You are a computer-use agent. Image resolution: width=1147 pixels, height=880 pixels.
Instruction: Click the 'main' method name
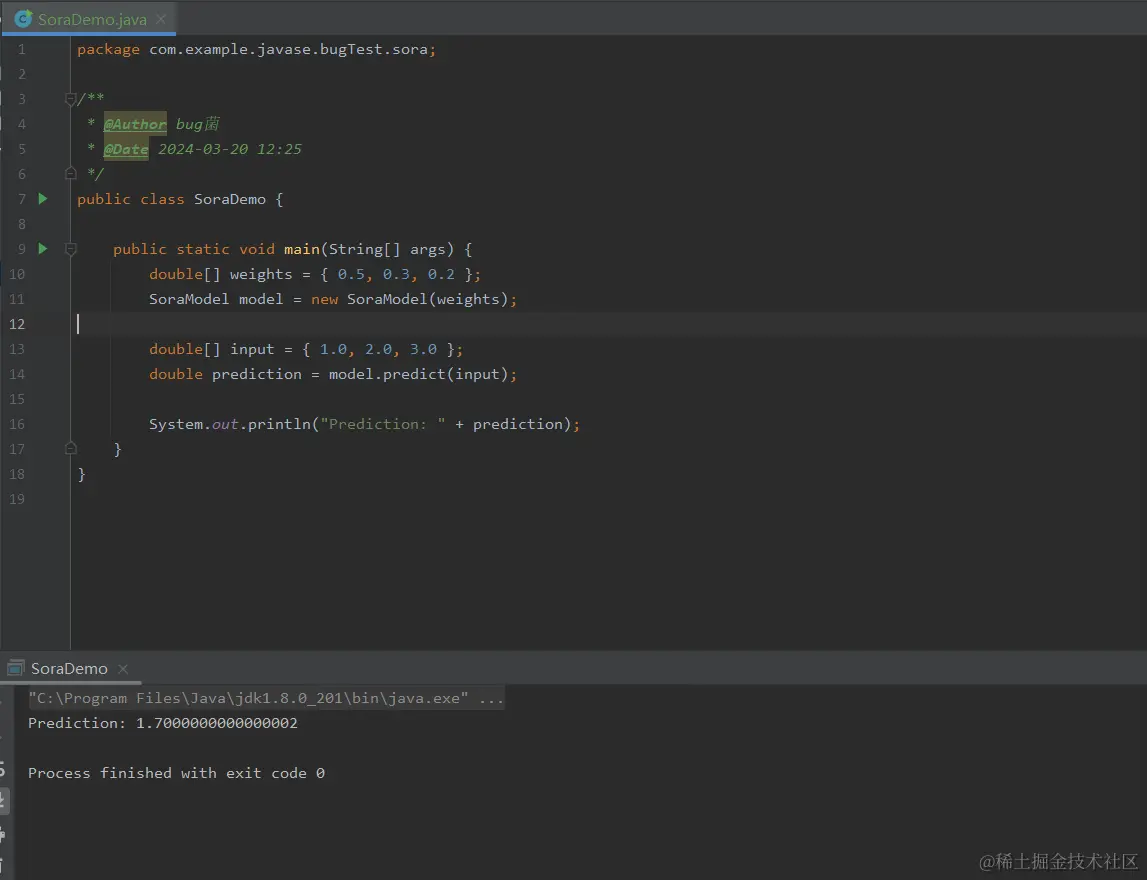(x=301, y=249)
